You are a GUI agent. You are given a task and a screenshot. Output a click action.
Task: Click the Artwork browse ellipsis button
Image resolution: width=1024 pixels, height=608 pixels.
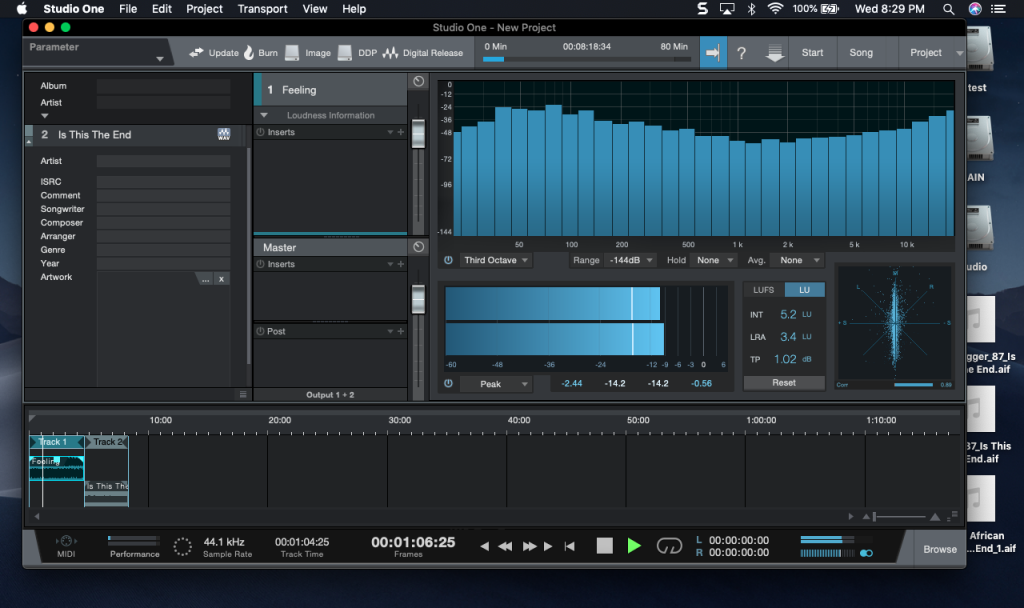point(205,279)
